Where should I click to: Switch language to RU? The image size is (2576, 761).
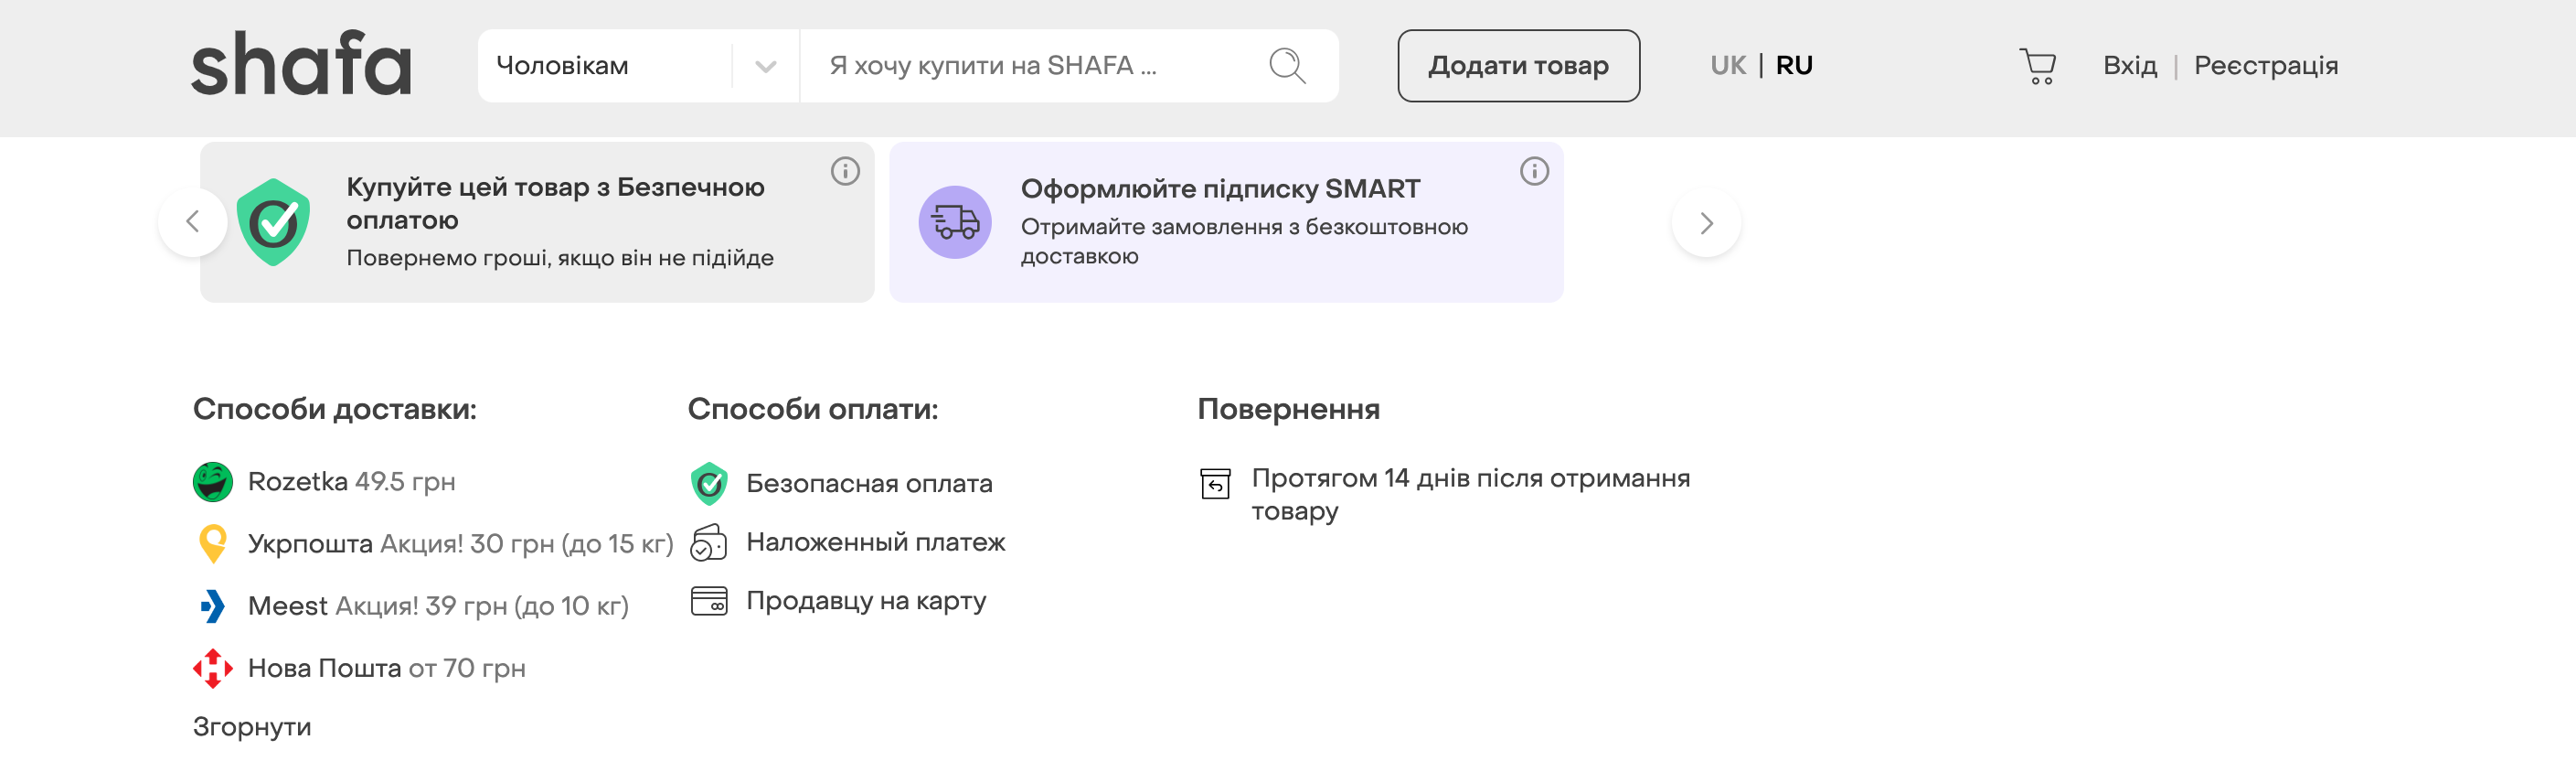1794,66
